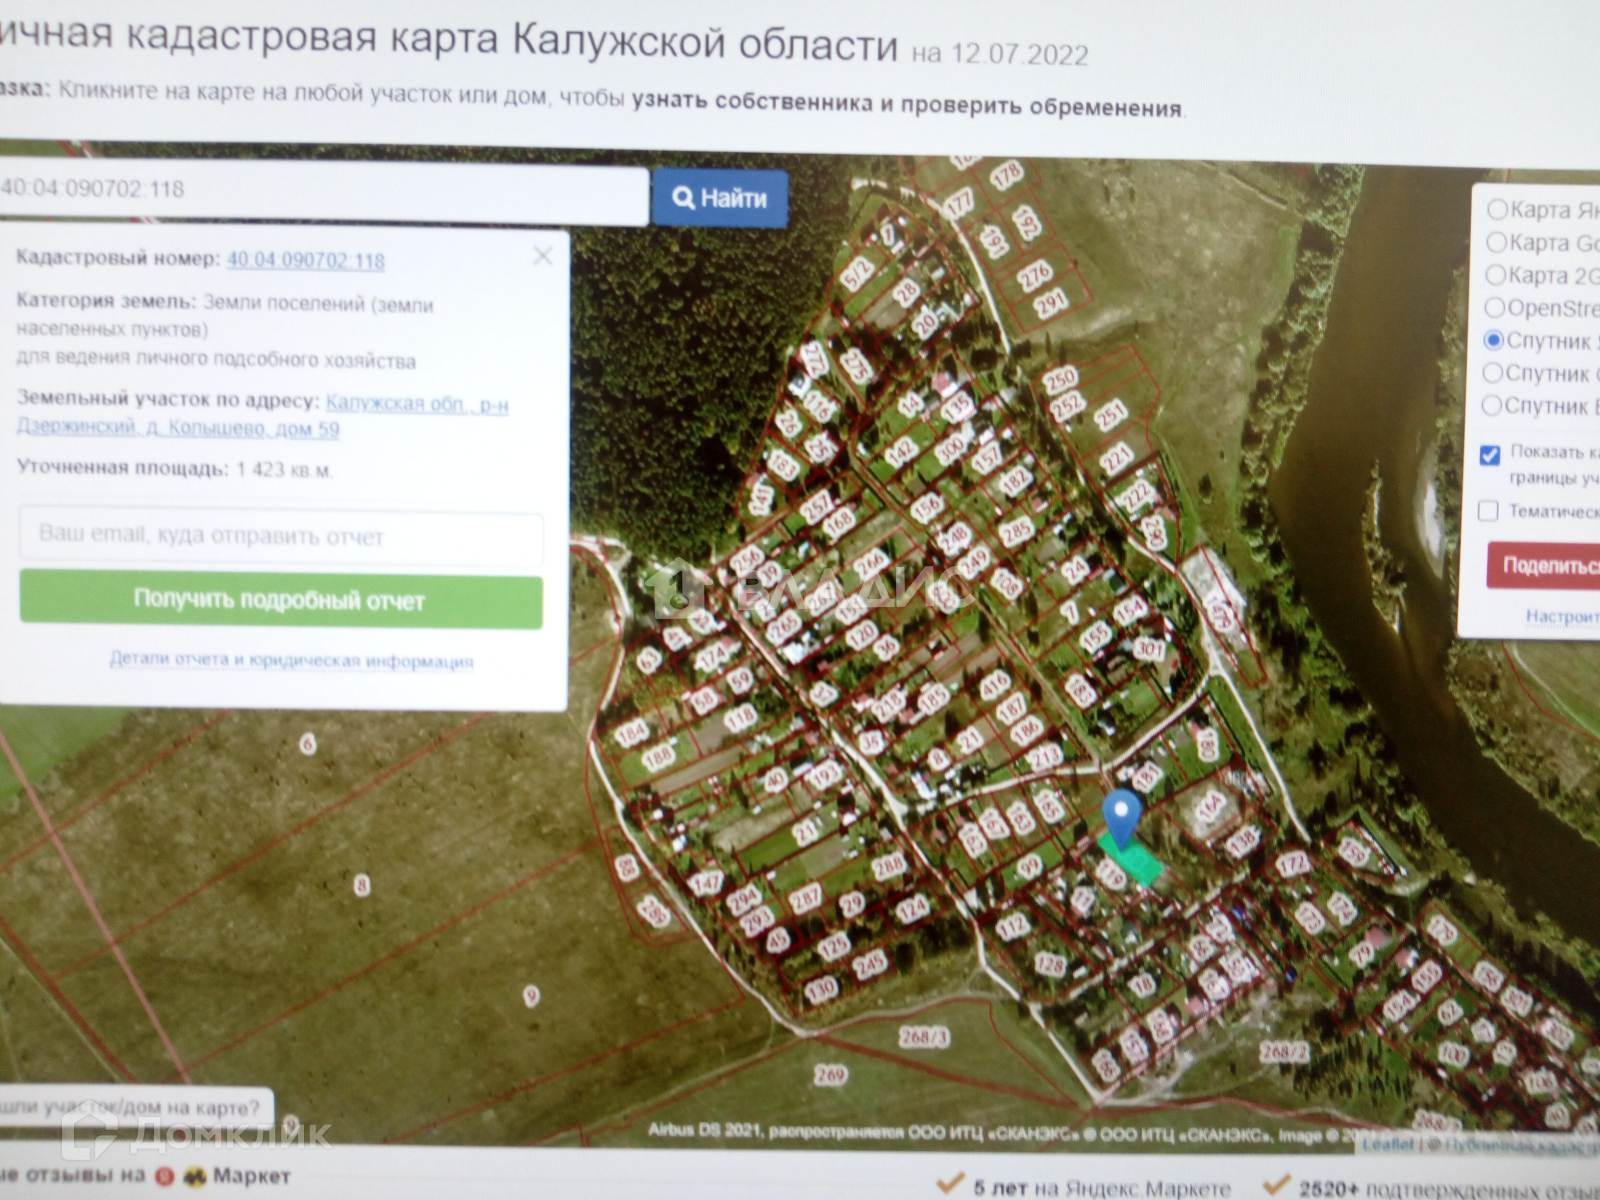The width and height of the screenshot is (1600, 1200).
Task: Click parcel label "147" on the map
Action: tap(706, 883)
